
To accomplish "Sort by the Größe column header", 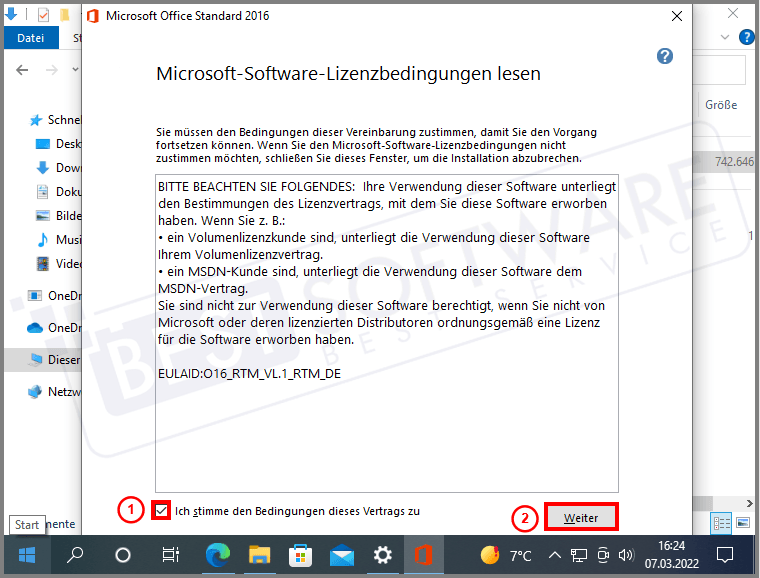I will tap(721, 105).
